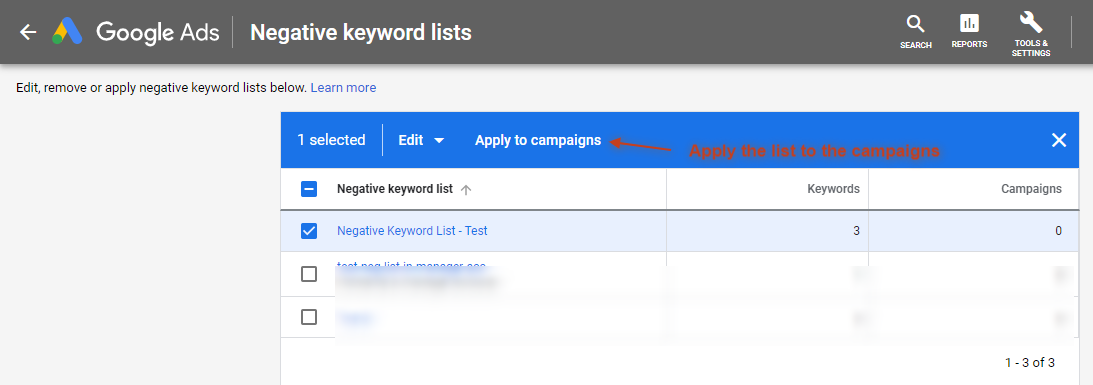Sort by Keywords column header
Viewport: 1093px width, 385px height.
833,189
